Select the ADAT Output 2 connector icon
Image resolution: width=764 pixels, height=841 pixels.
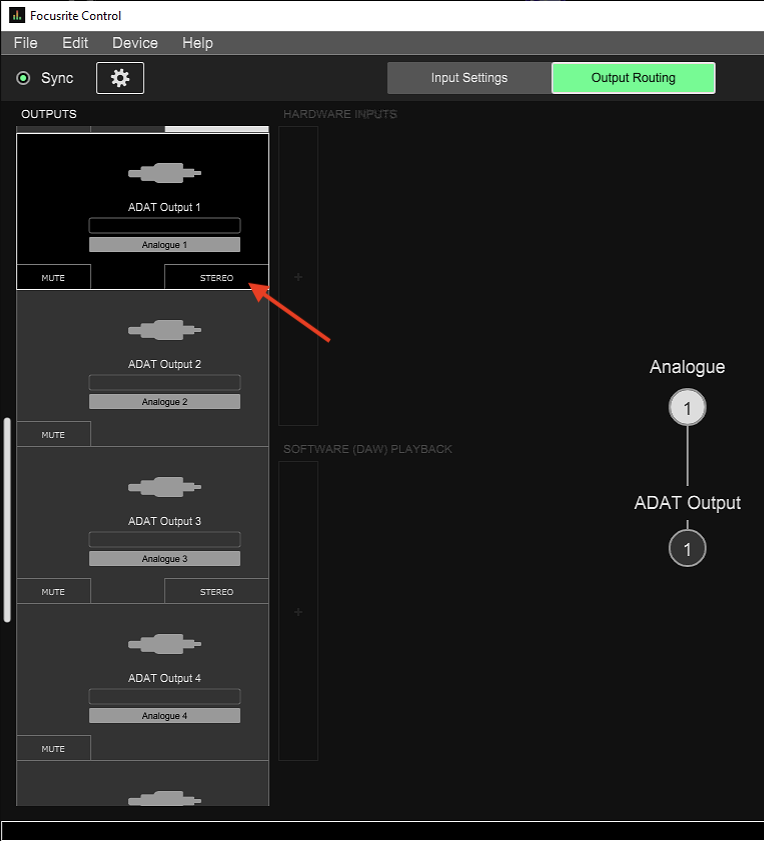click(164, 330)
